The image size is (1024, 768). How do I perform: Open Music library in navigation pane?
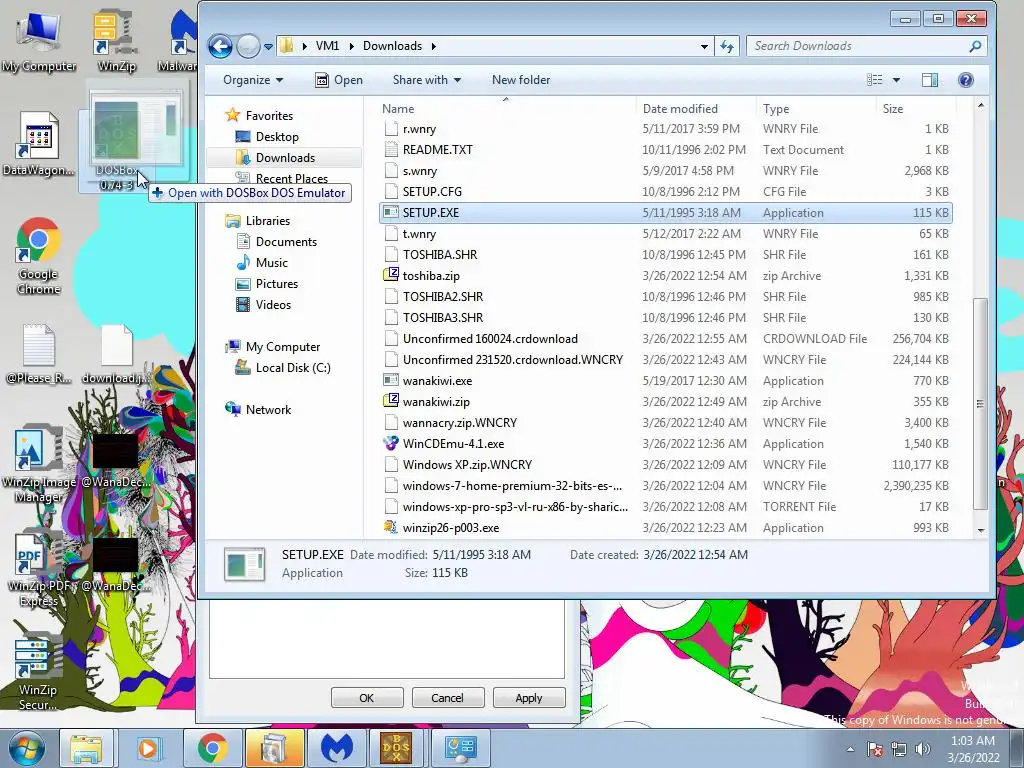[x=262, y=263]
